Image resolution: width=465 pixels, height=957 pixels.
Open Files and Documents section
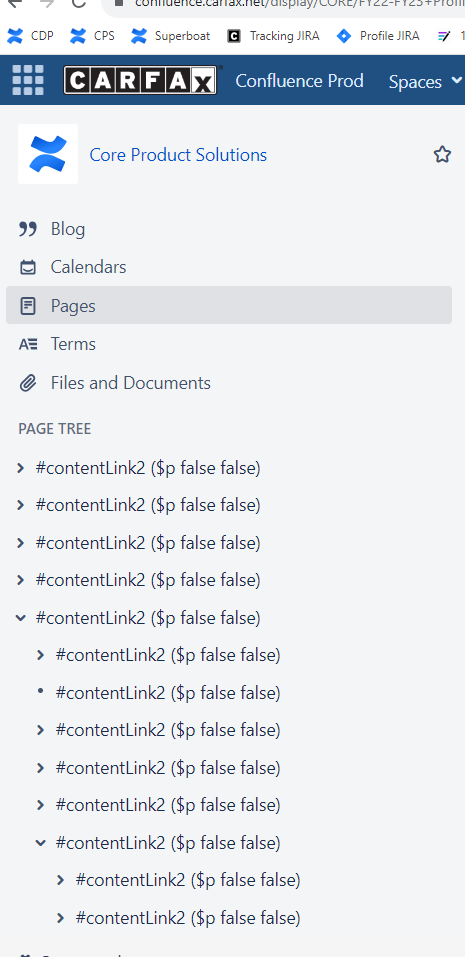131,383
